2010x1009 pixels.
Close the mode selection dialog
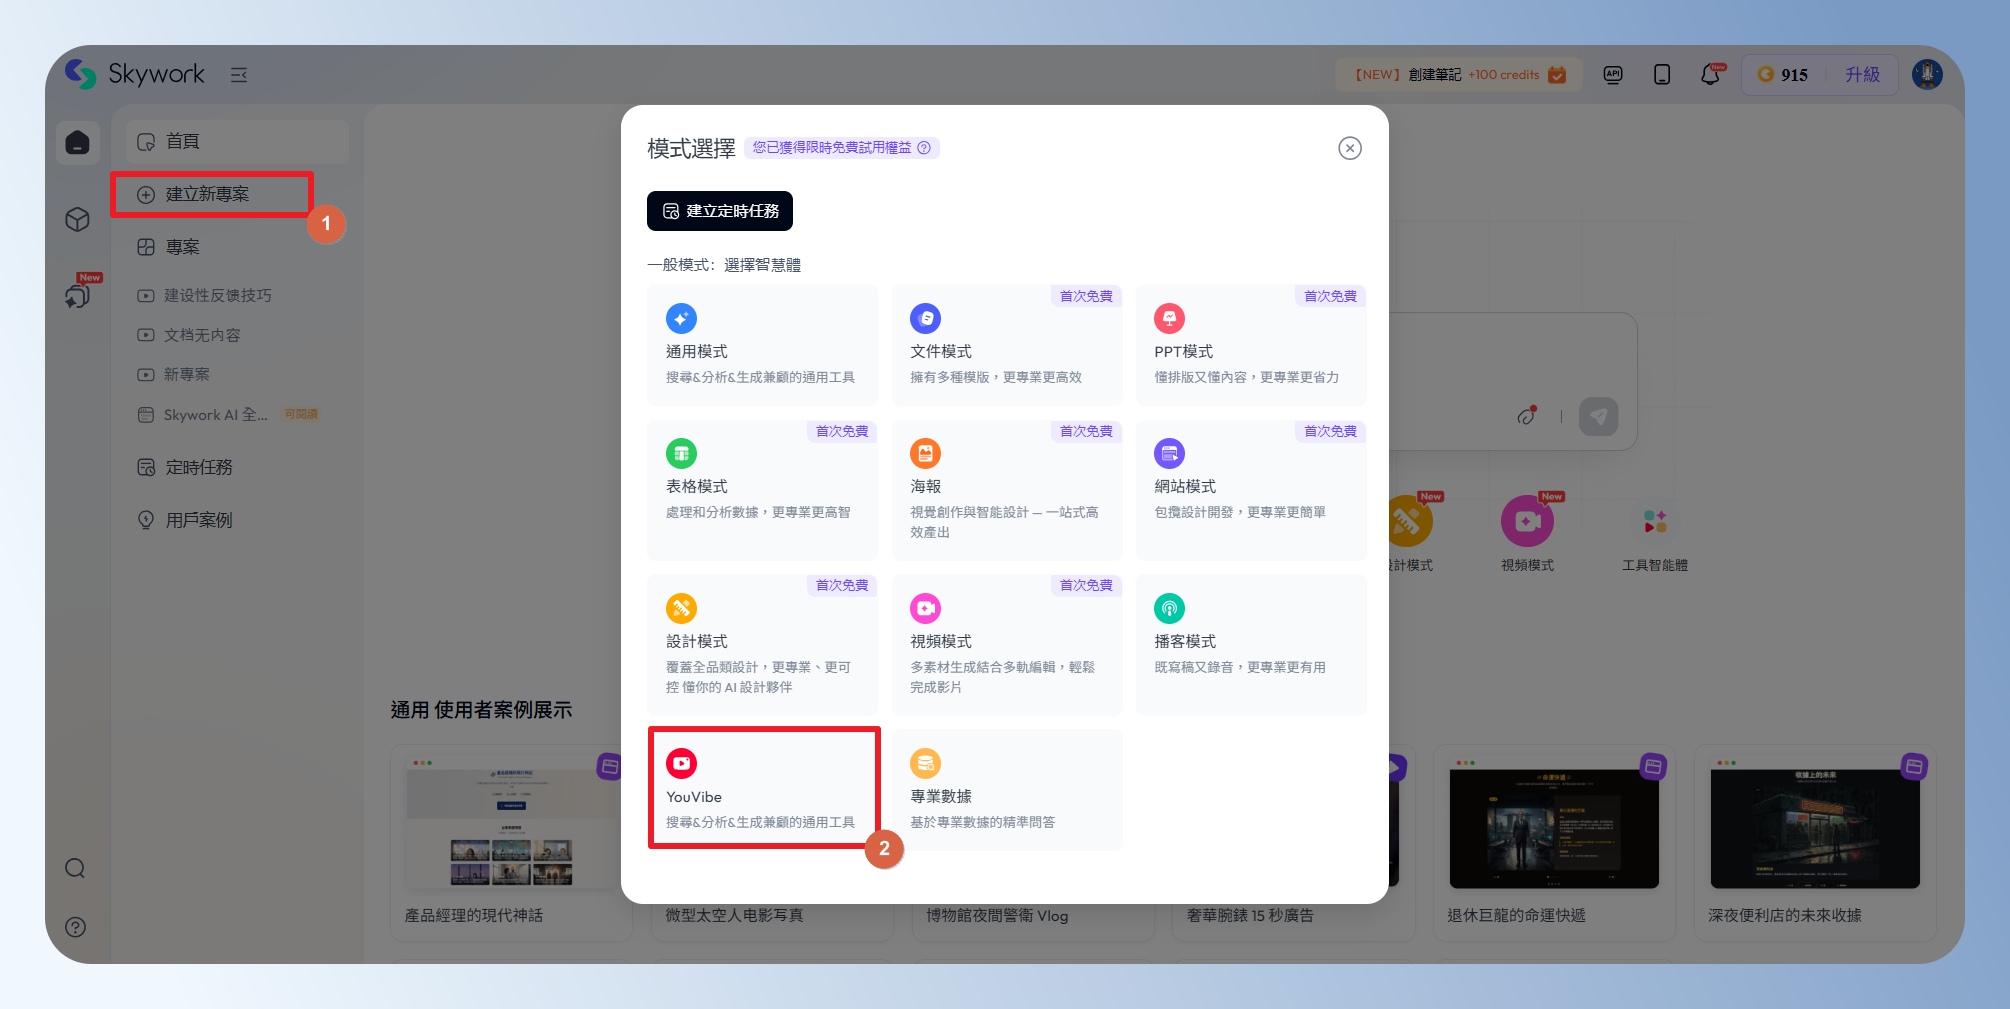pos(1350,148)
